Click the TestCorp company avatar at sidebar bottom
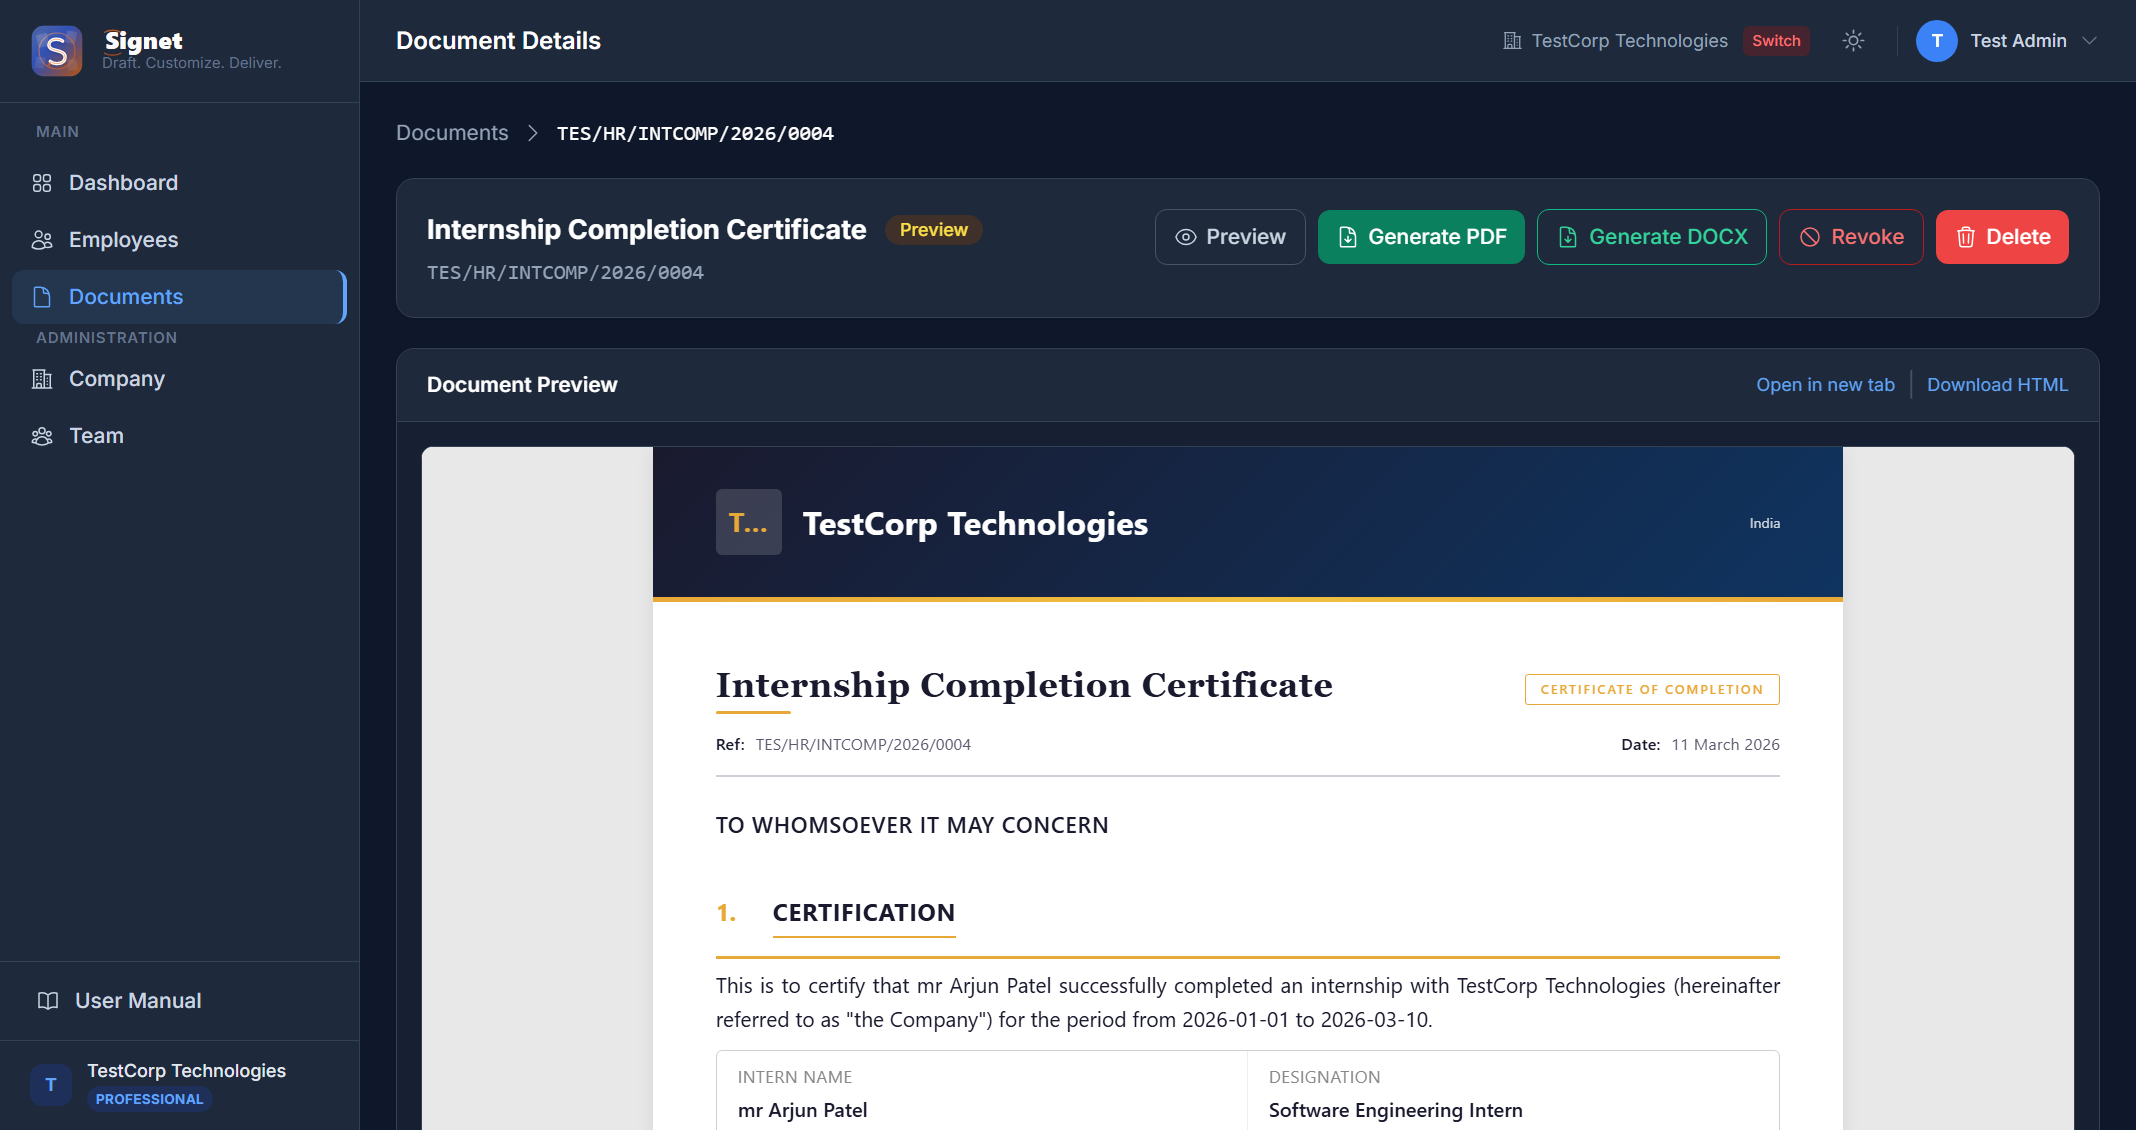 click(51, 1085)
